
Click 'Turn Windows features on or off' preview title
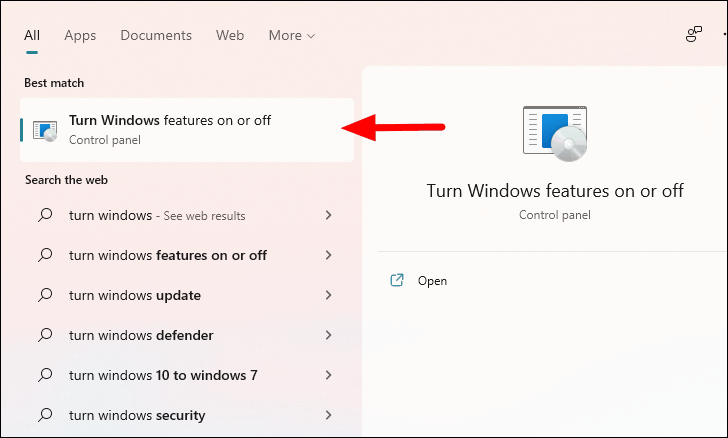[555, 191]
